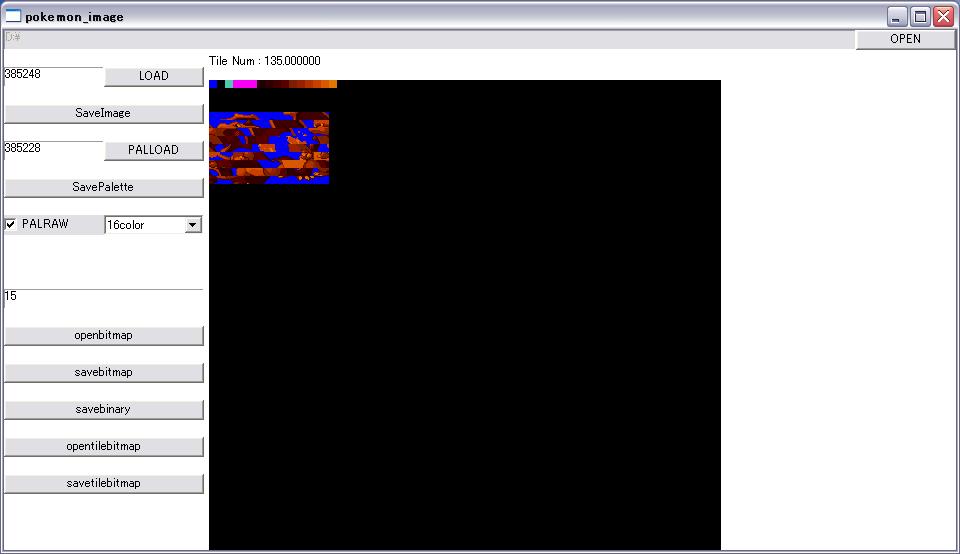
Task: Select the blue palette swatch
Action: [x=213, y=84]
